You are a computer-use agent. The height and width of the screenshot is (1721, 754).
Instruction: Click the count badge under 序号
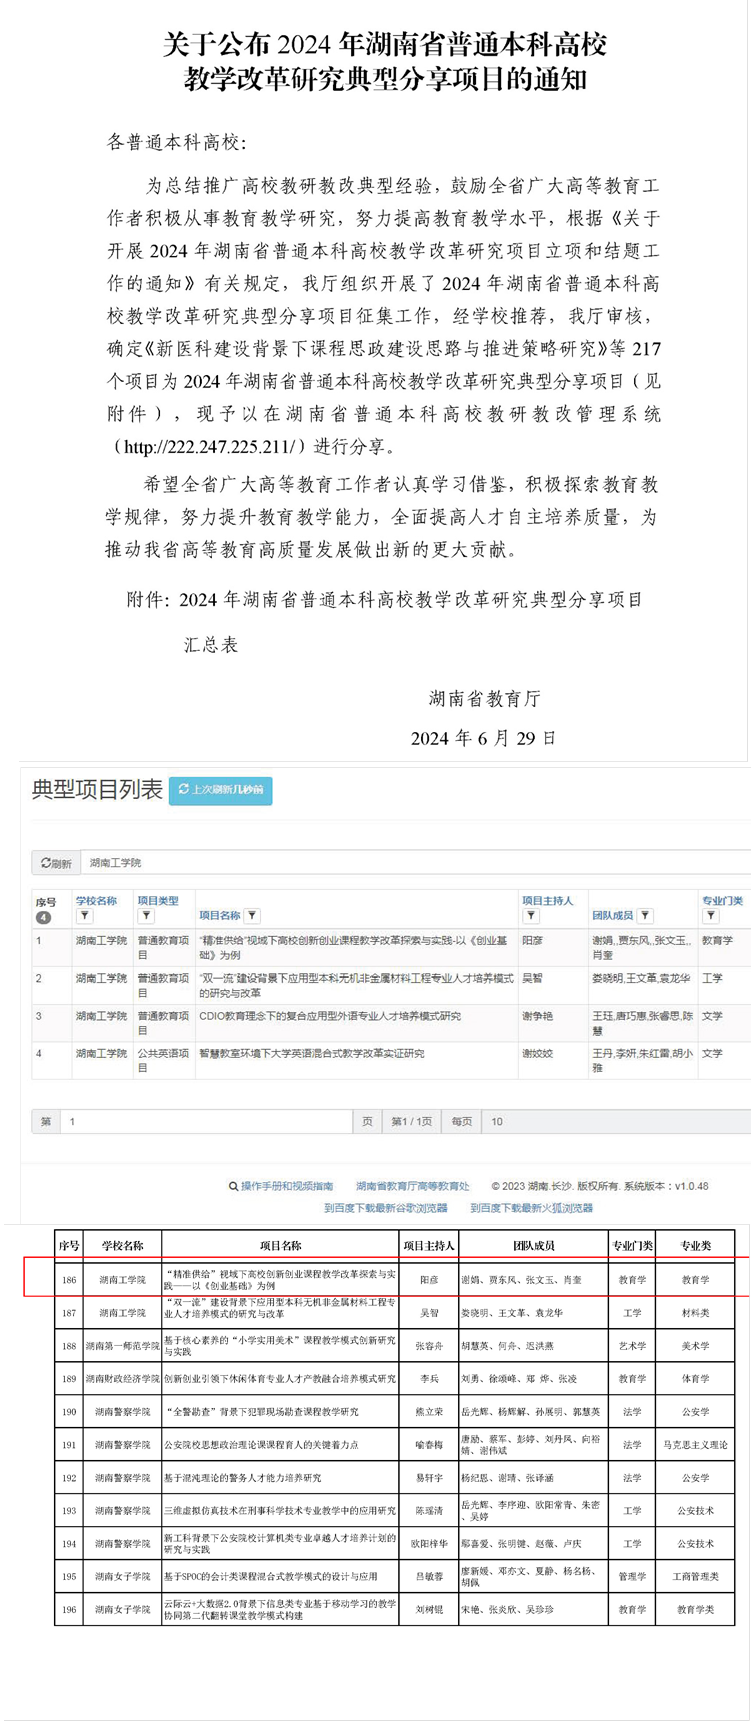pos(43,917)
